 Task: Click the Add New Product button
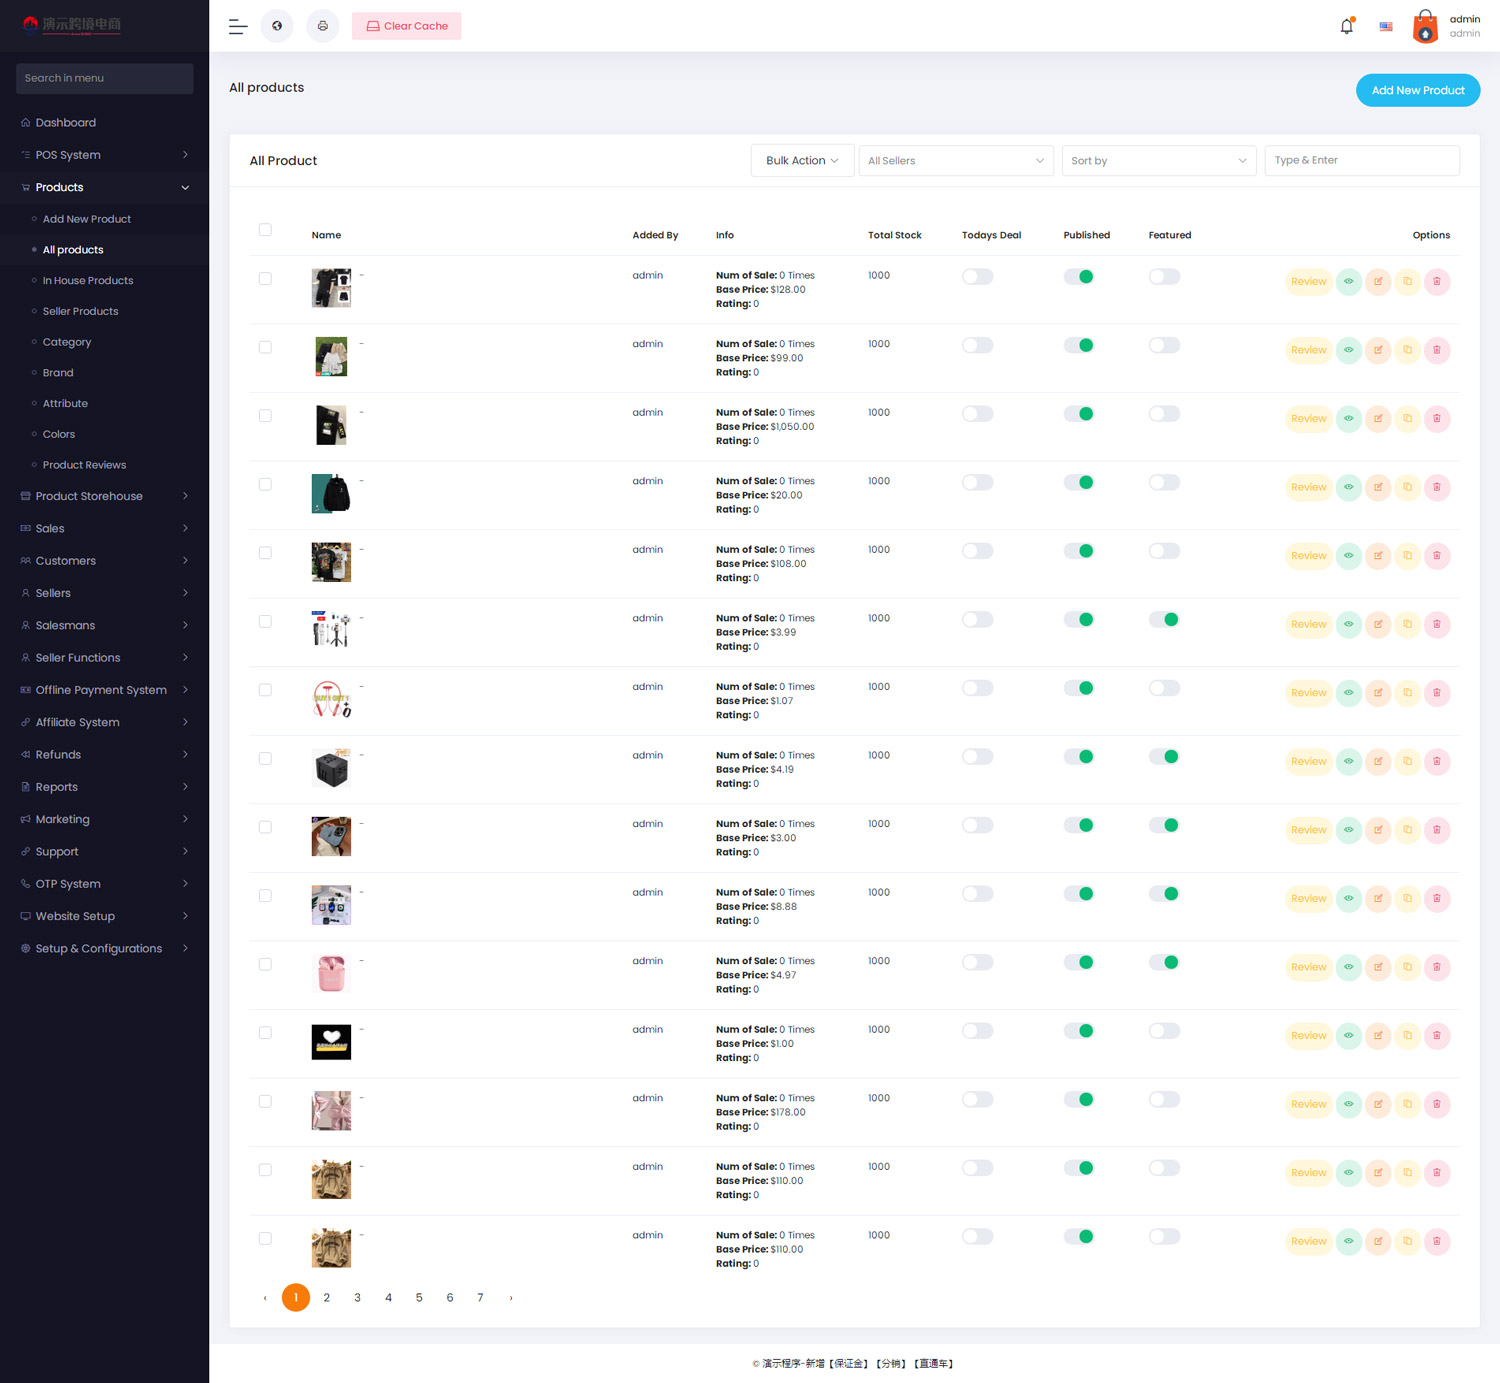click(1417, 90)
